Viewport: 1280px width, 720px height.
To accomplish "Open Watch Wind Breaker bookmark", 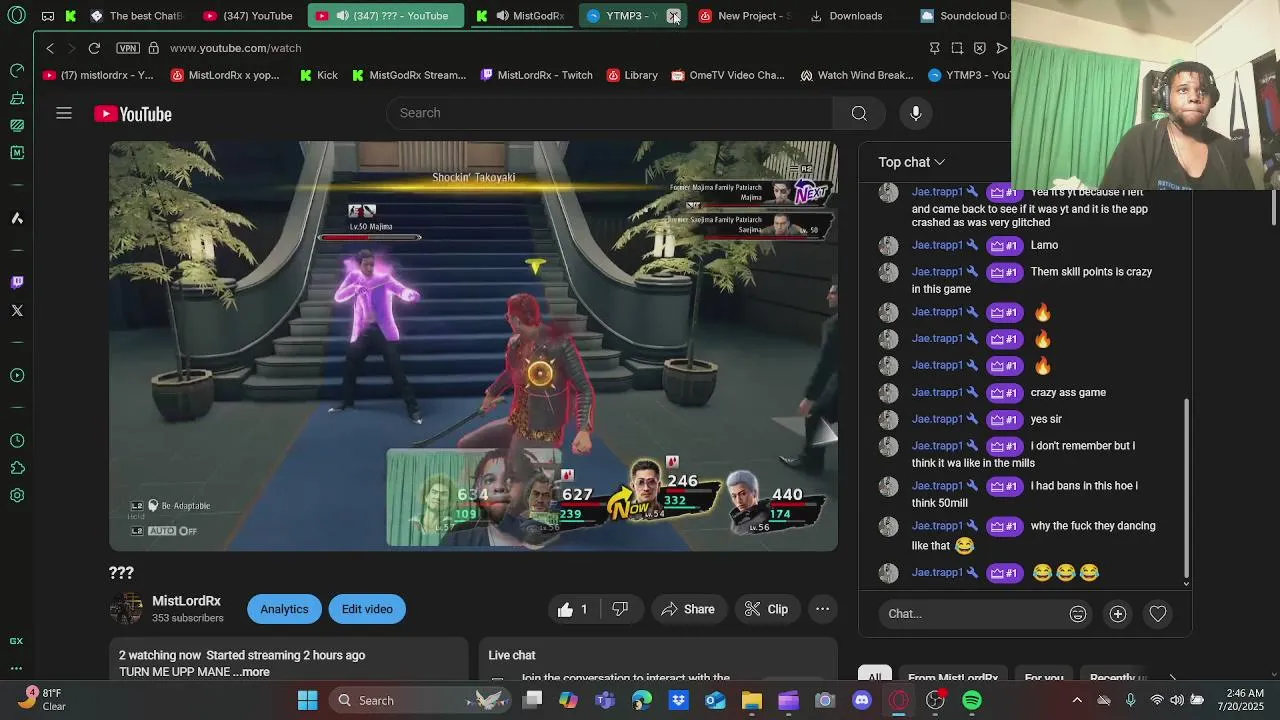I will pos(857,75).
